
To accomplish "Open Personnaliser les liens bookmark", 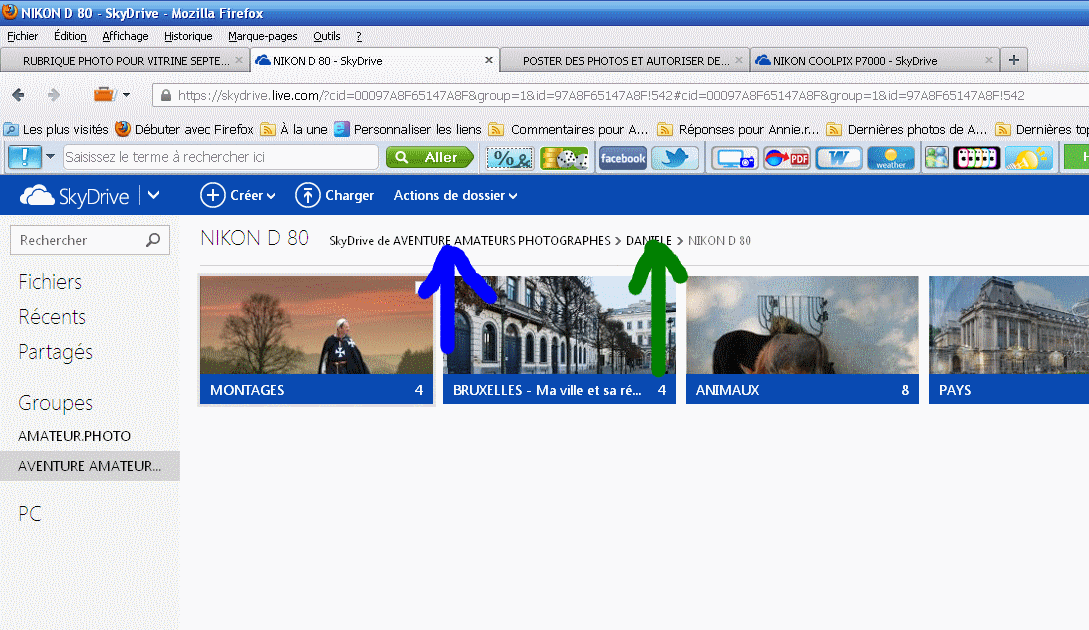I will [x=408, y=129].
